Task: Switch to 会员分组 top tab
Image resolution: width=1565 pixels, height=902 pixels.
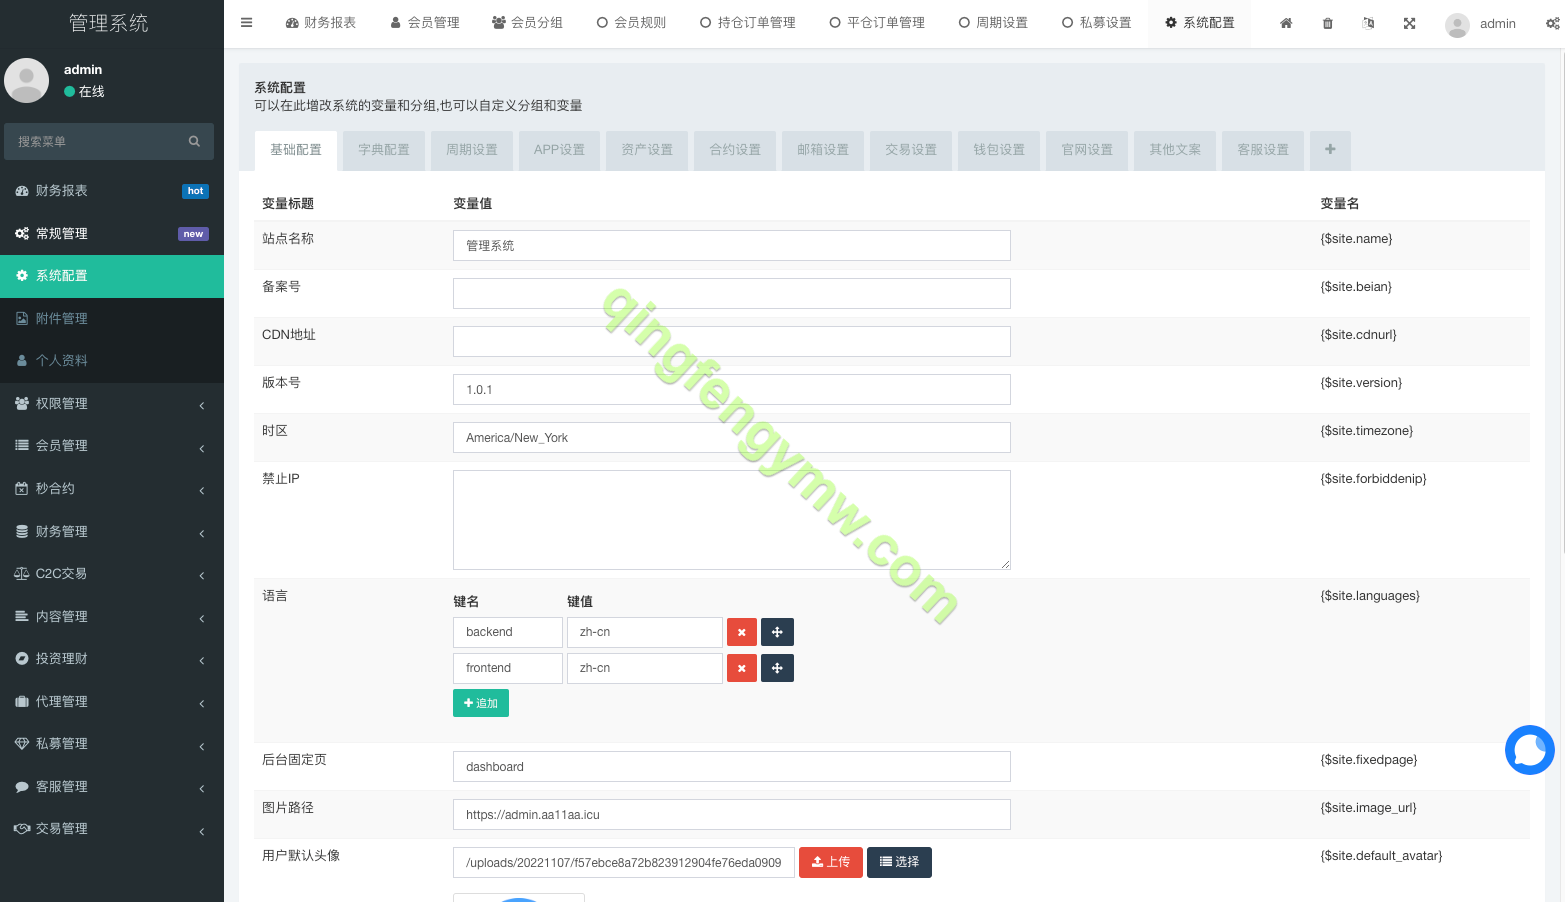Action: click(x=528, y=23)
